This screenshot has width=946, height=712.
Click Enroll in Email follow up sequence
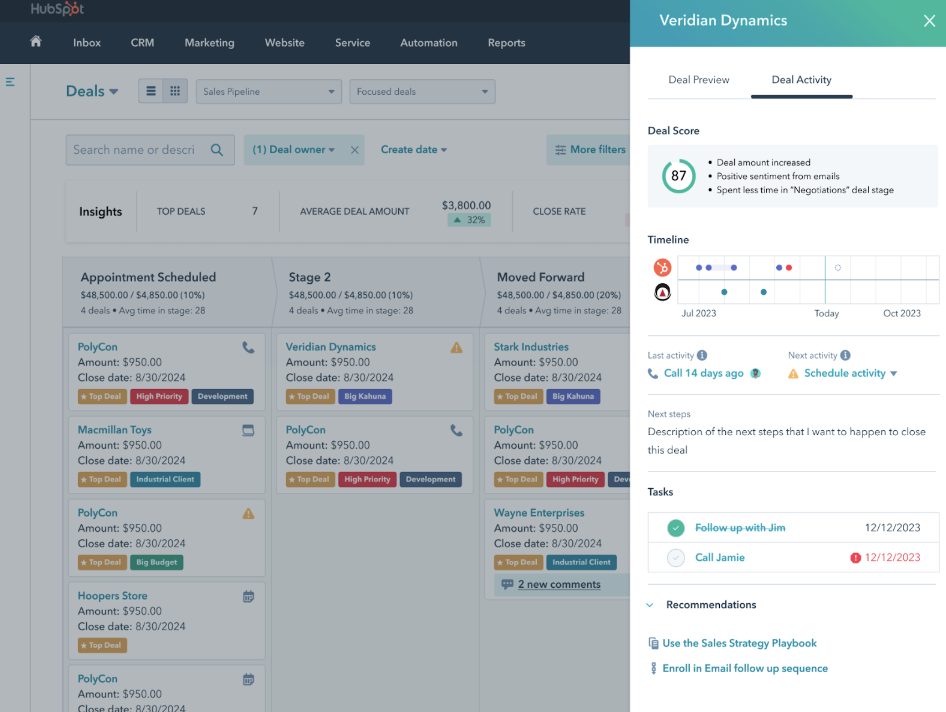pyautogui.click(x=745, y=668)
